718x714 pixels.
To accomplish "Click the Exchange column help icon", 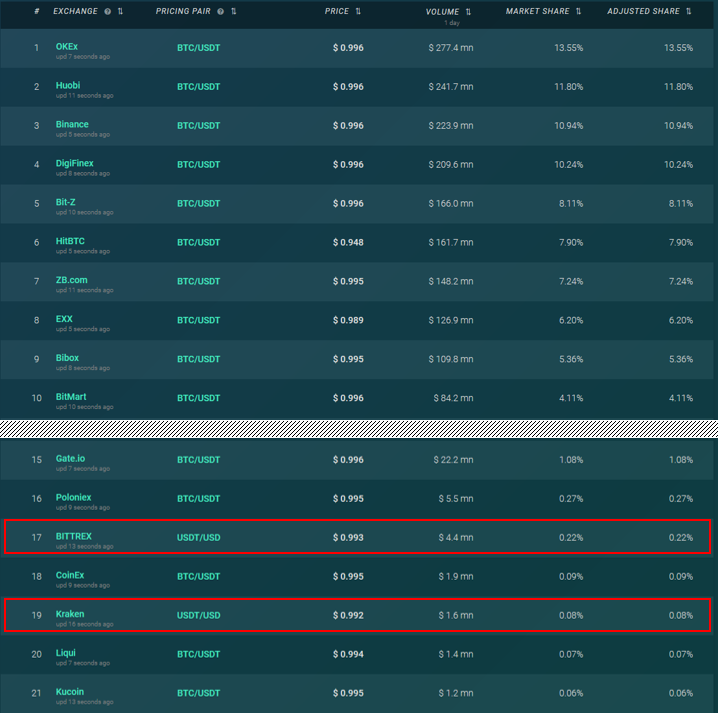I will click(x=108, y=11).
